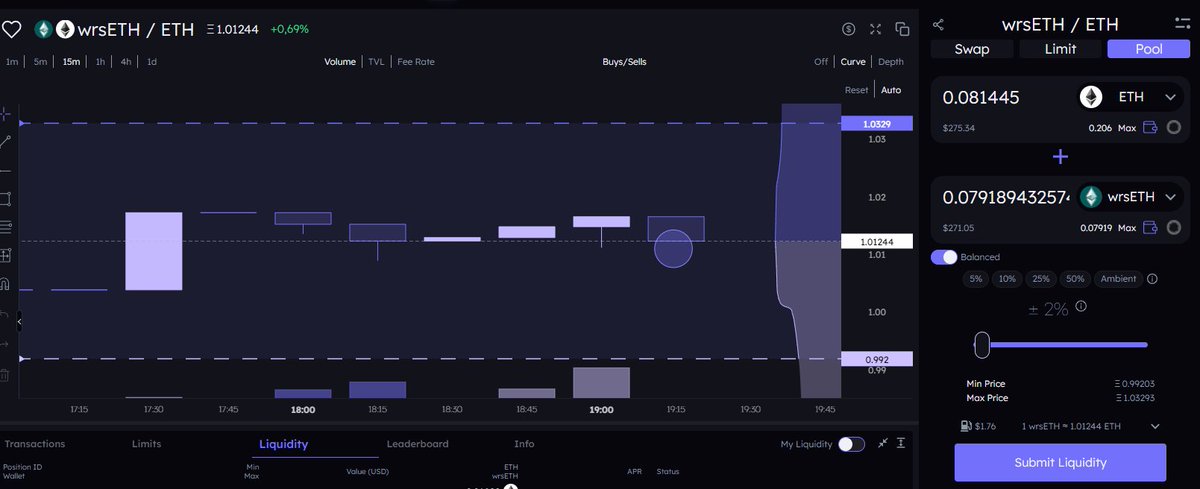Select the grid measure drawing tool
1200x489 pixels.
click(5, 255)
